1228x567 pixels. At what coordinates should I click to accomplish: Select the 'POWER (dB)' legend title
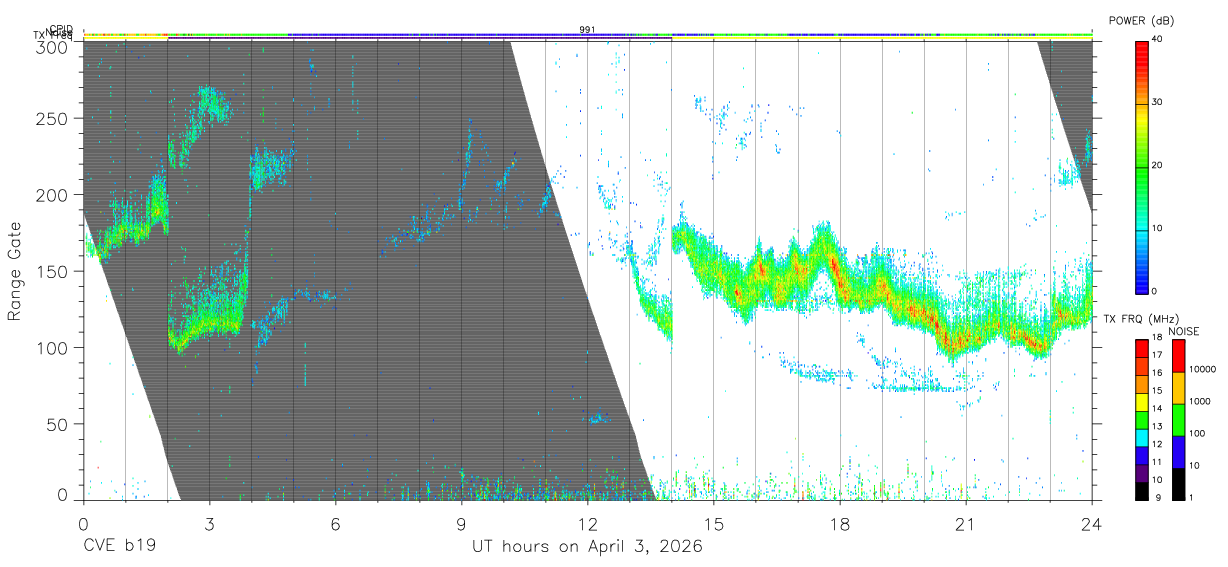point(1142,20)
